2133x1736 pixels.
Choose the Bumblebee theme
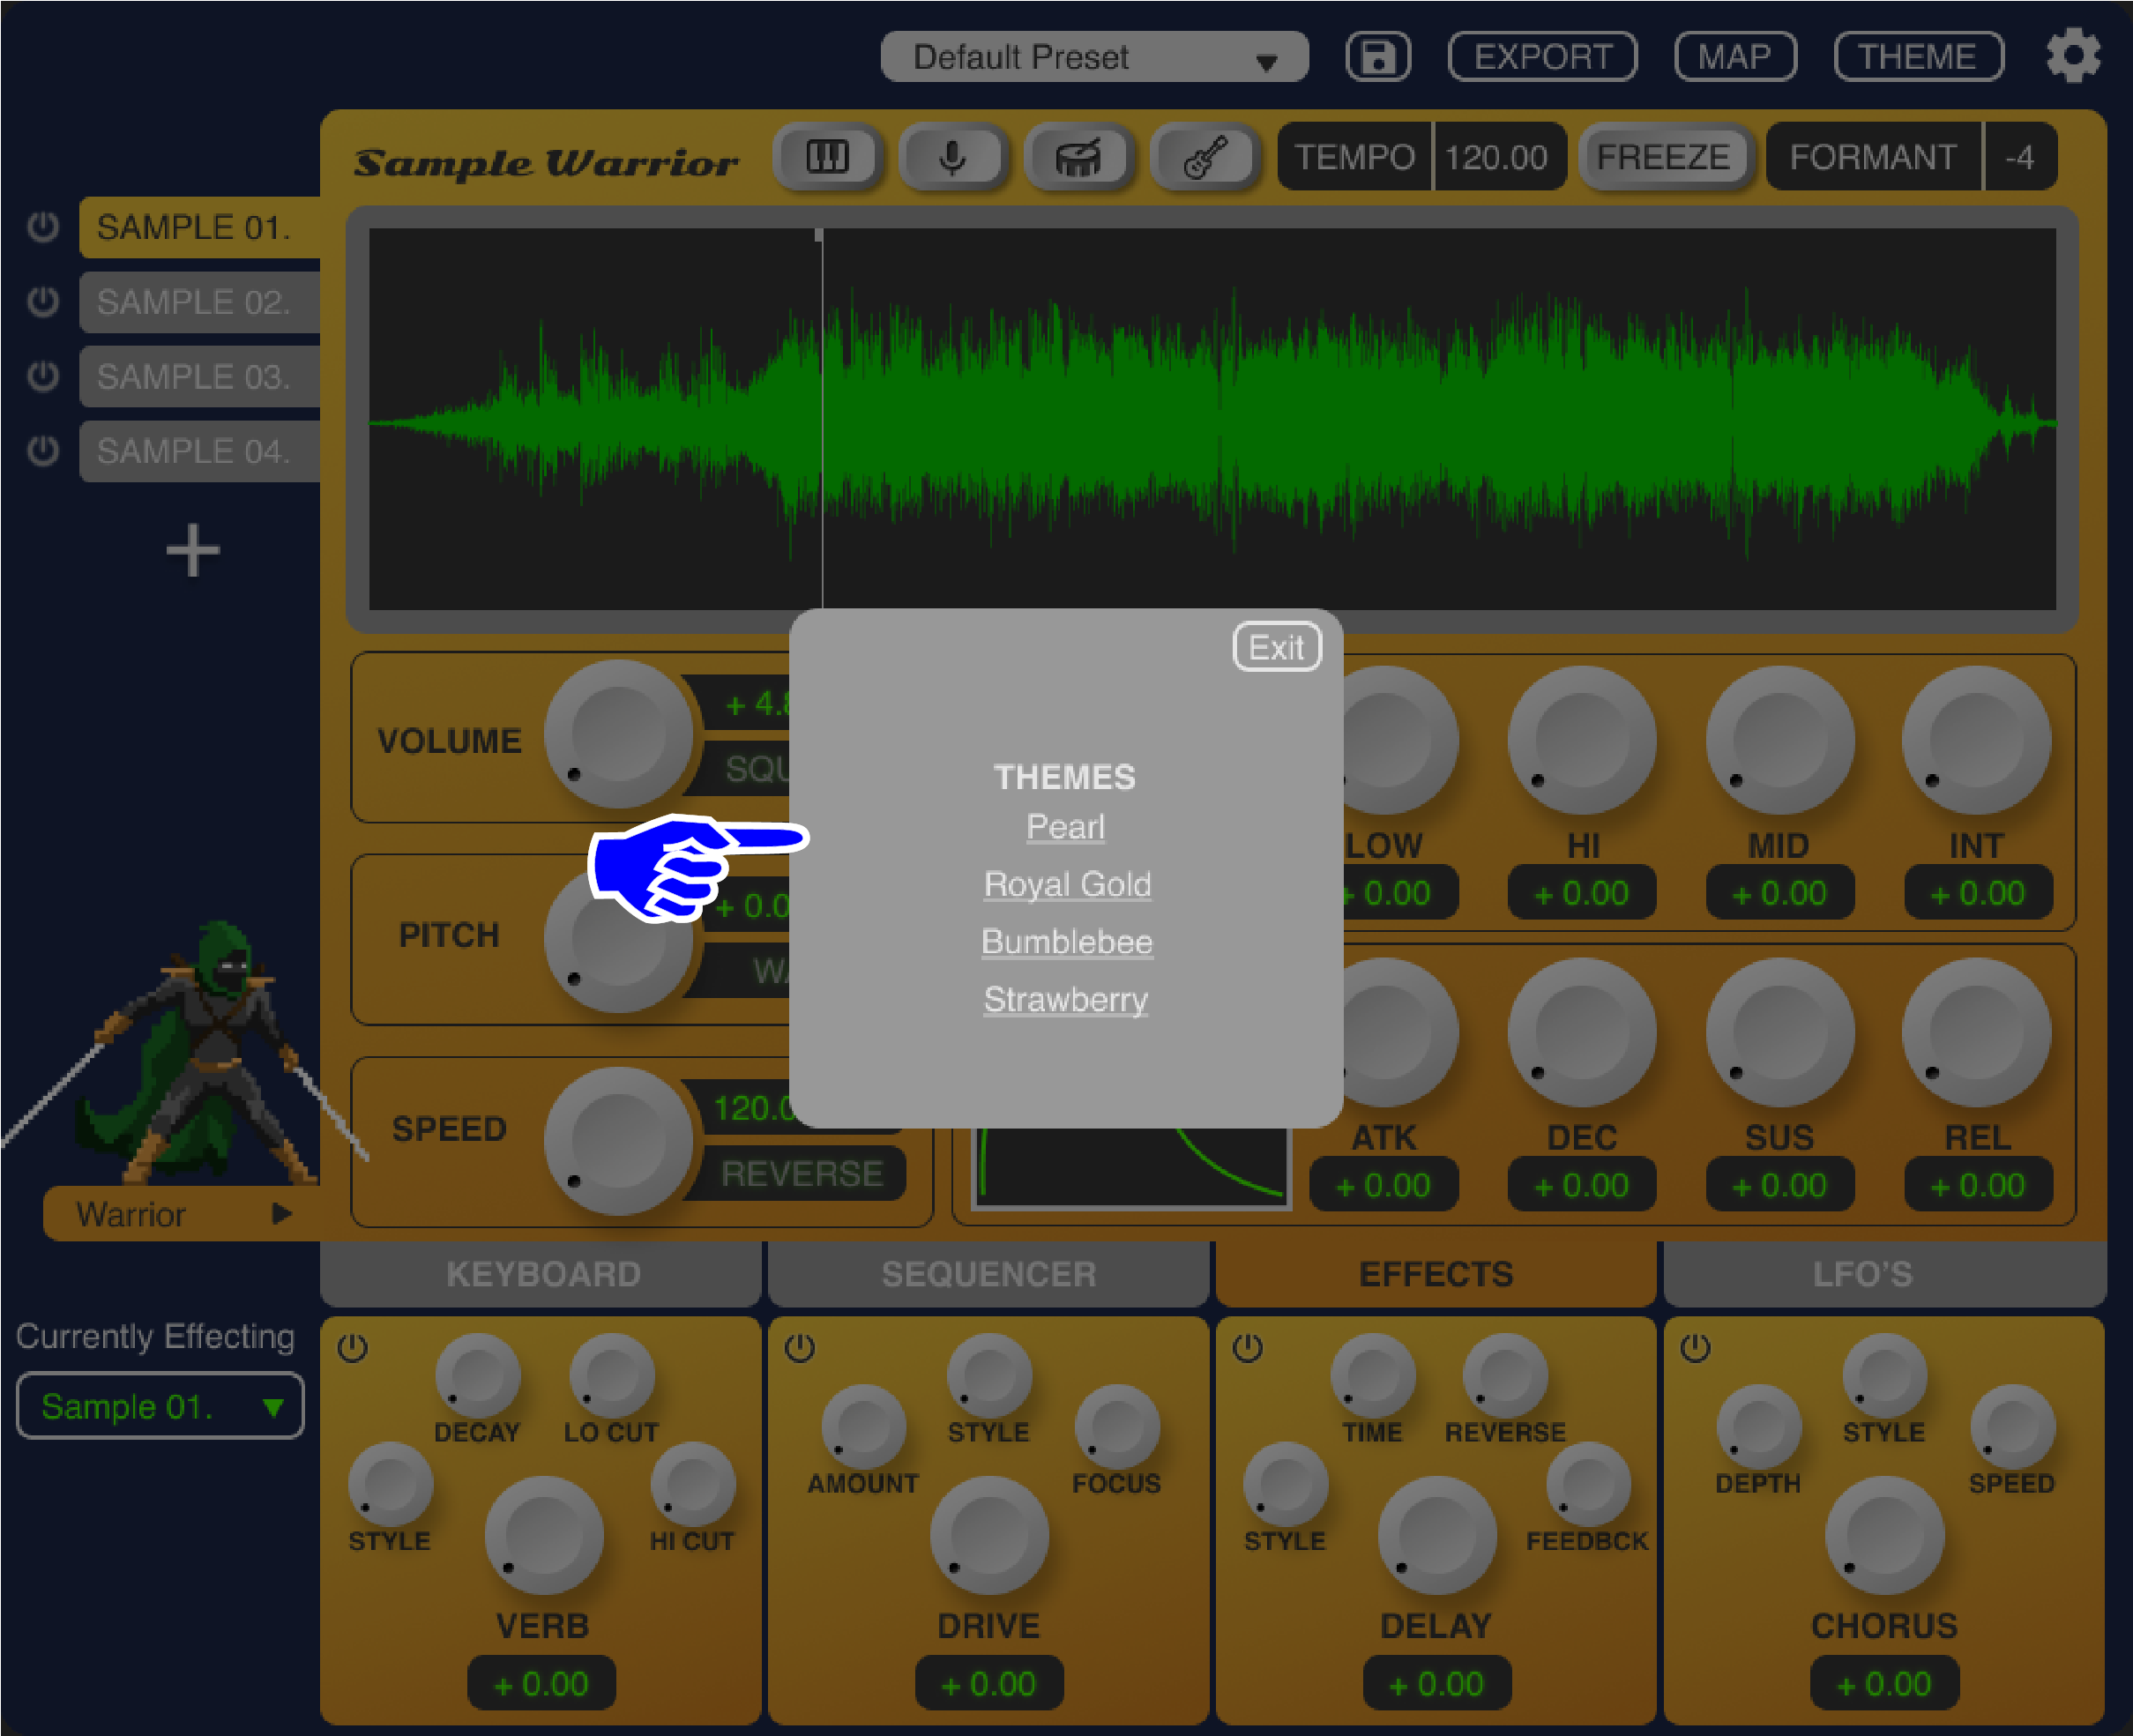pyautogui.click(x=1066, y=942)
